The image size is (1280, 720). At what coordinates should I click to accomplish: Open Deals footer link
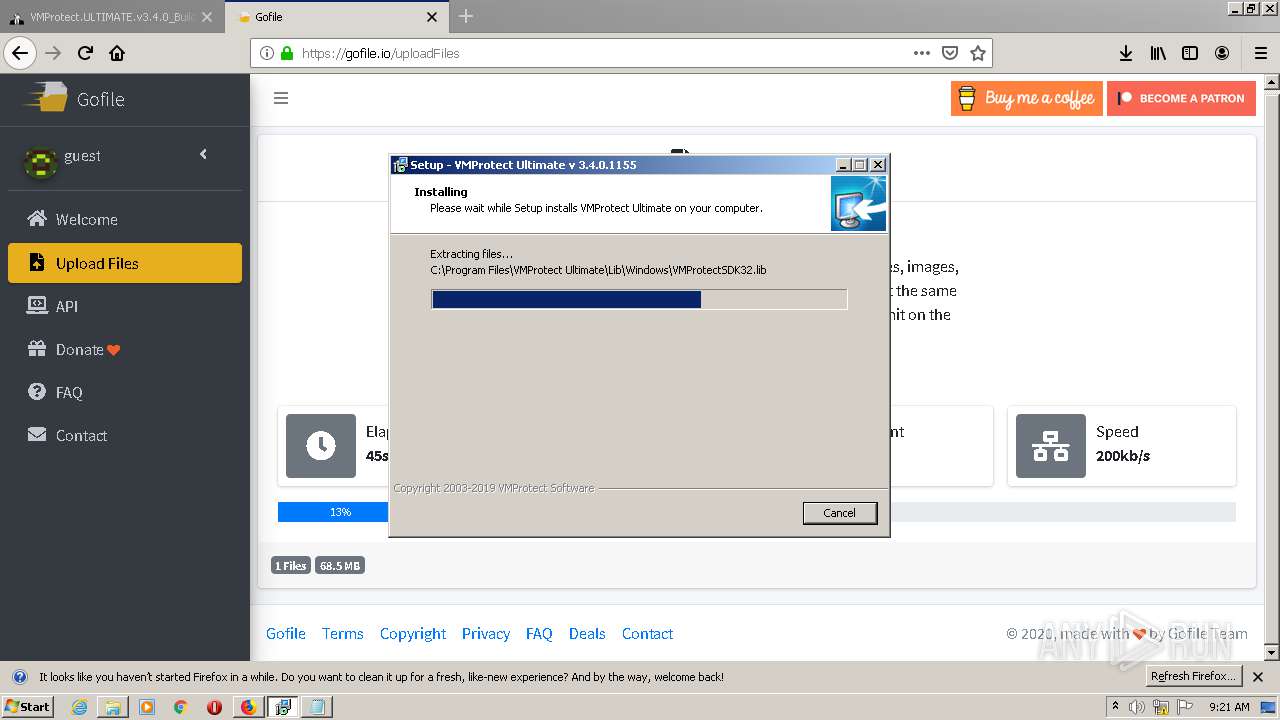pos(587,633)
